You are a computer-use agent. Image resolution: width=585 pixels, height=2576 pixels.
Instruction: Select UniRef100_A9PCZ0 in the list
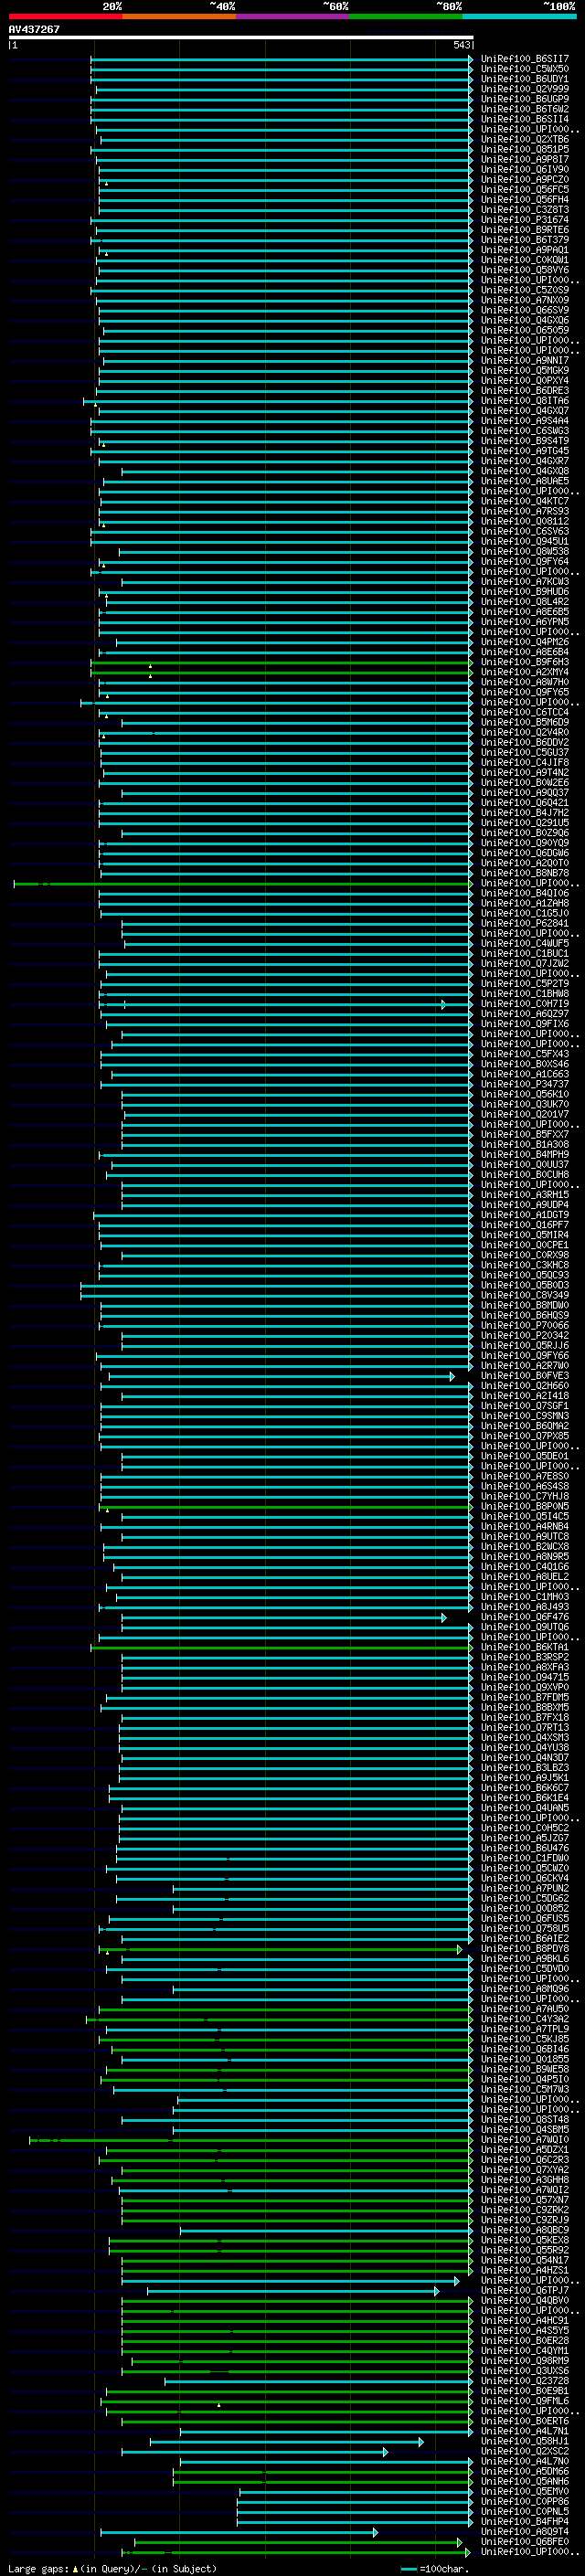pyautogui.click(x=524, y=179)
